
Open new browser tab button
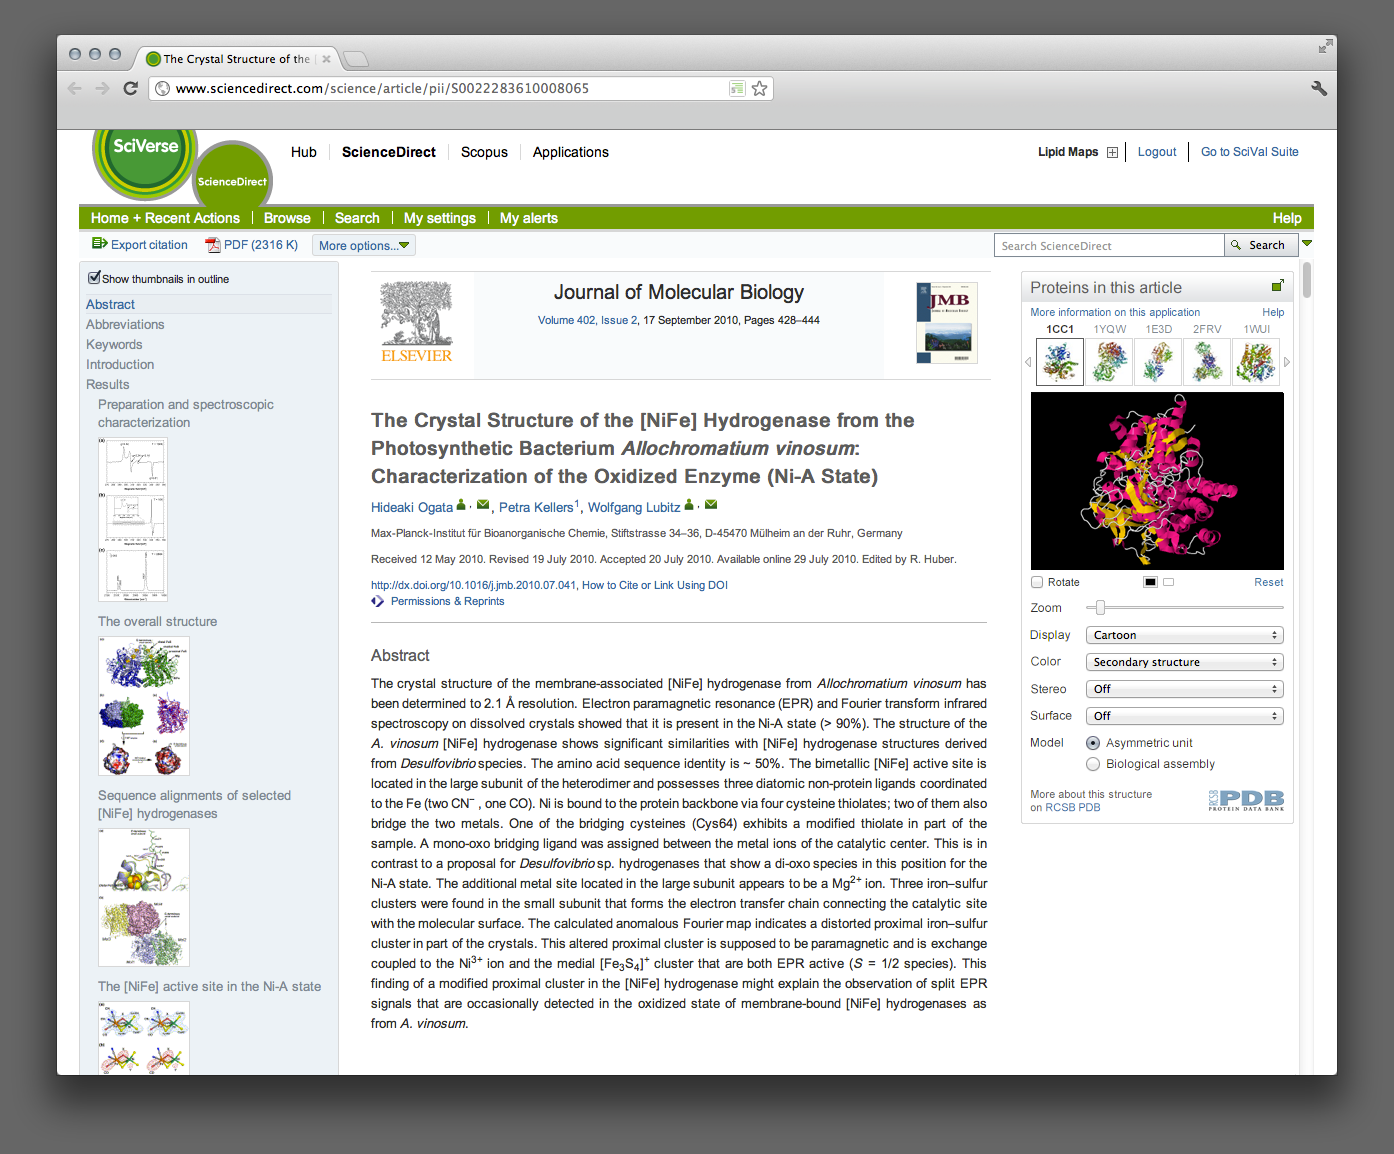coord(356,59)
